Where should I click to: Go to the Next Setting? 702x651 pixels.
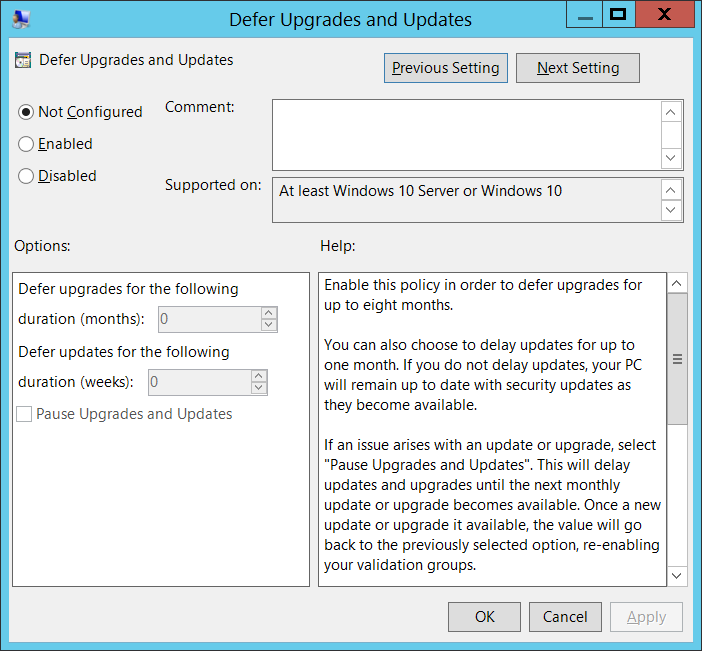578,68
